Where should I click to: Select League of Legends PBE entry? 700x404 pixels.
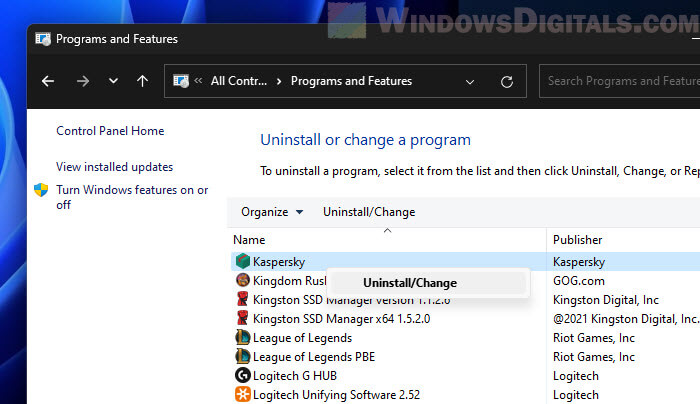point(314,357)
